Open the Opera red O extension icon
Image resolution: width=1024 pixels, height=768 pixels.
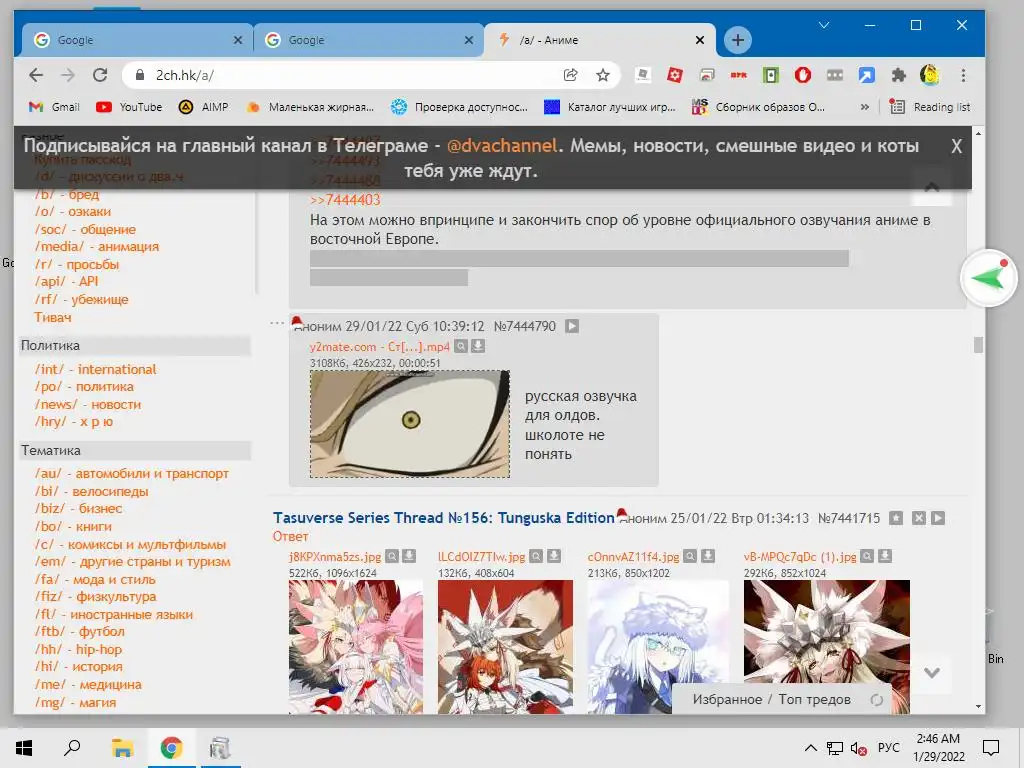[x=803, y=75]
